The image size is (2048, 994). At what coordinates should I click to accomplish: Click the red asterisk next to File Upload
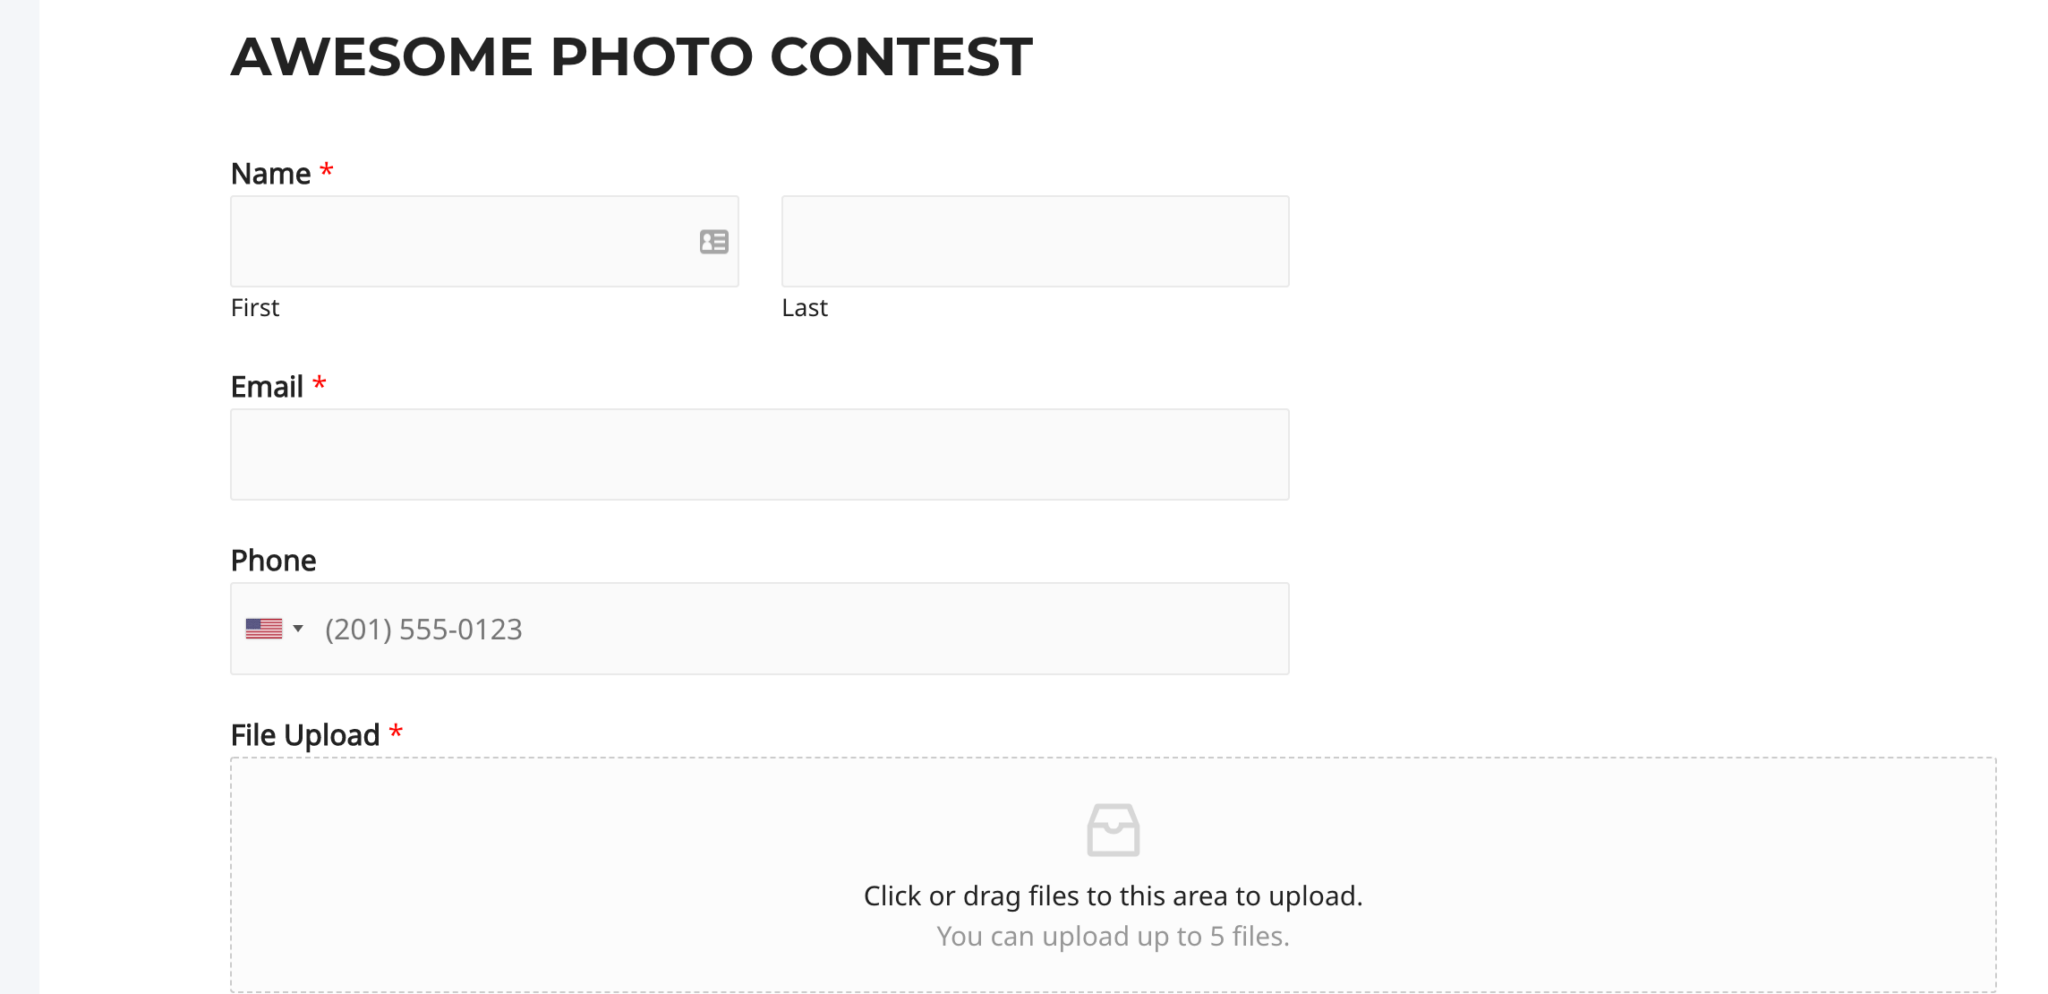[x=396, y=733]
